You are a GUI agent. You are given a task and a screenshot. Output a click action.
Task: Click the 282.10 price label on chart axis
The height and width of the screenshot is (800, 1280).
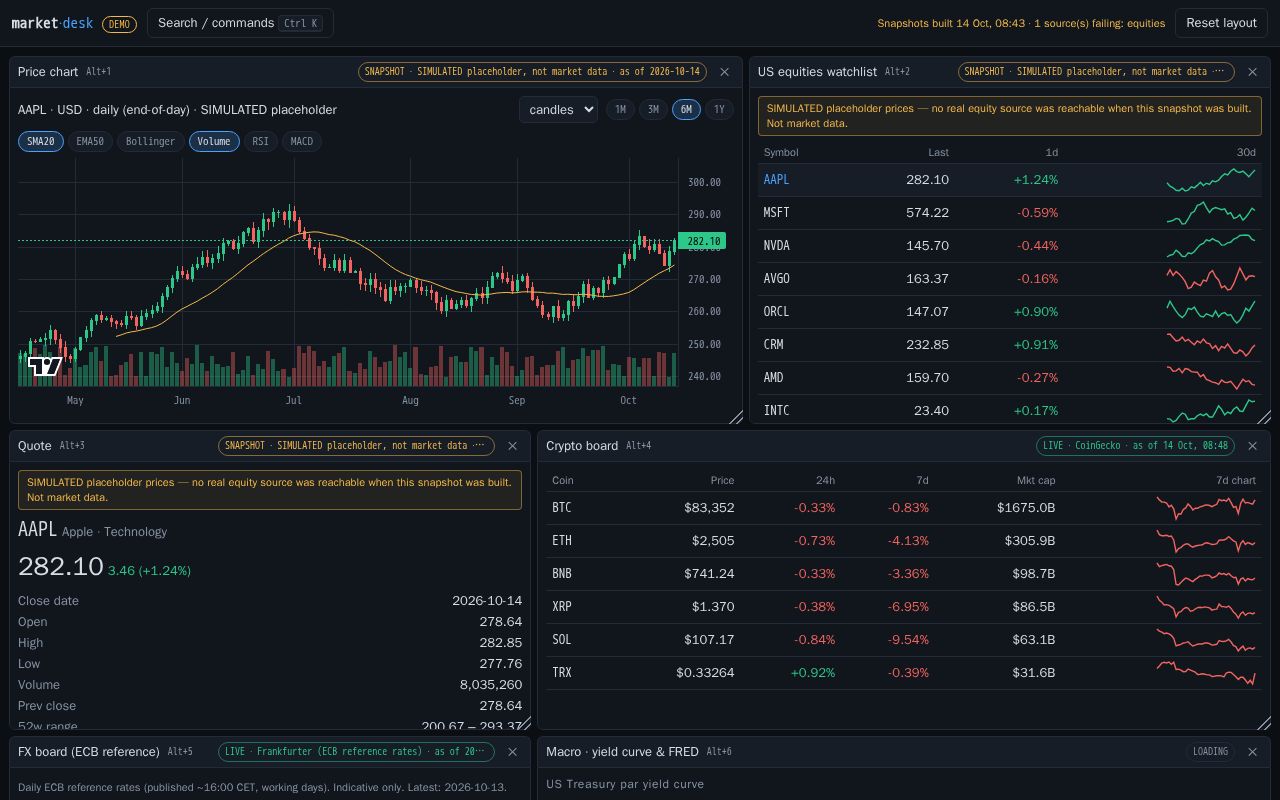pos(704,241)
